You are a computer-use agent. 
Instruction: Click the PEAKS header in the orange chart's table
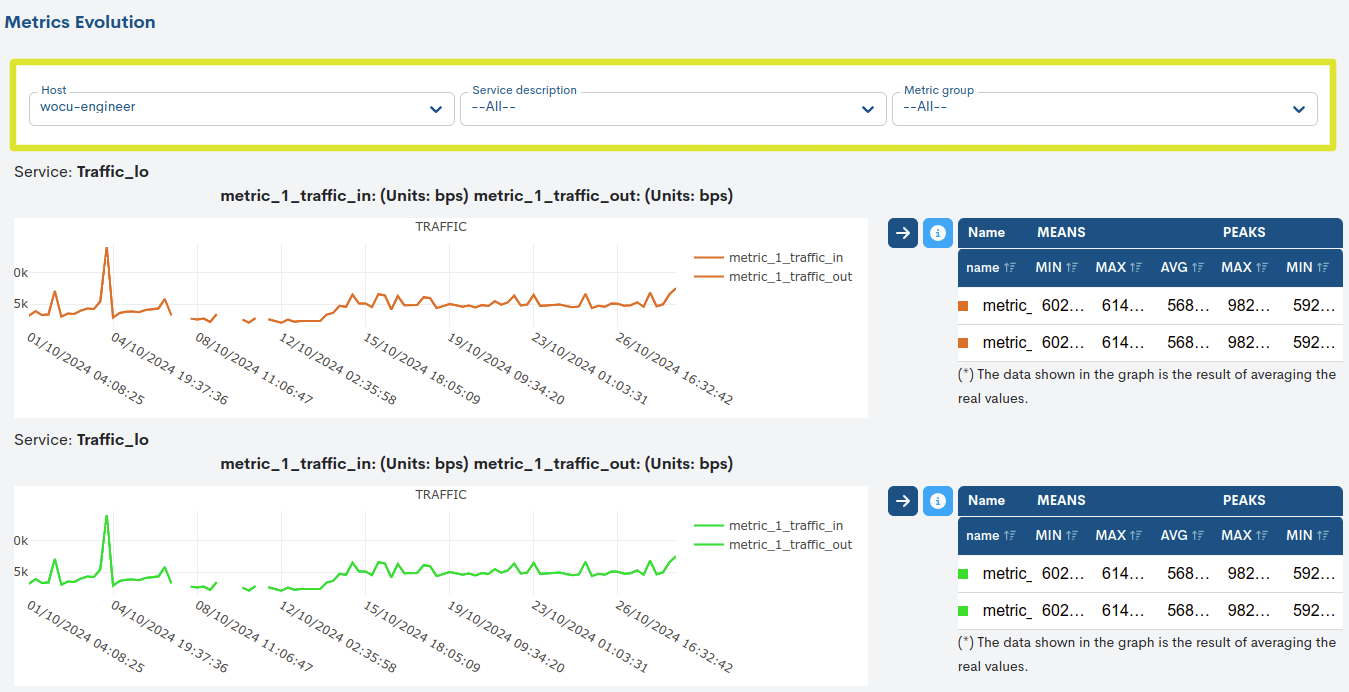(x=1244, y=232)
